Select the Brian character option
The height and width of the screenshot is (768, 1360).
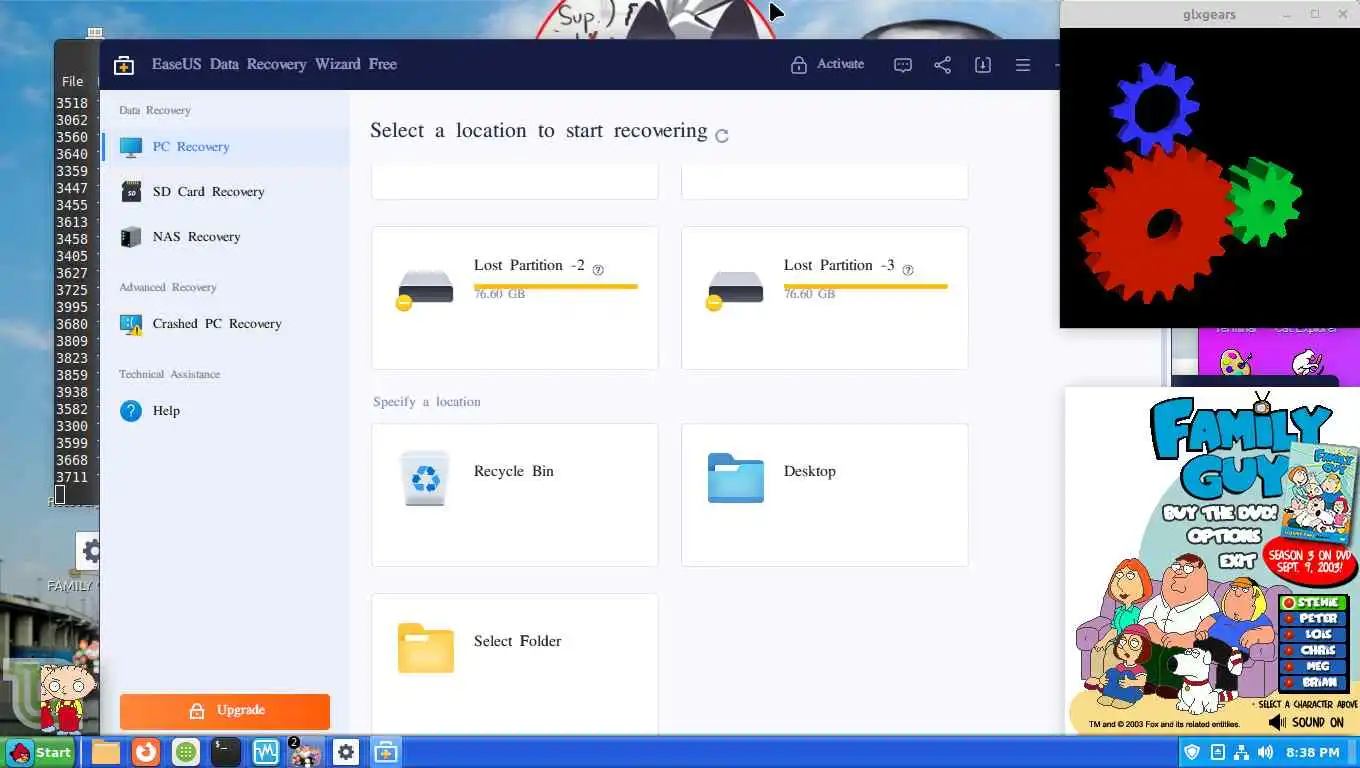point(1314,683)
